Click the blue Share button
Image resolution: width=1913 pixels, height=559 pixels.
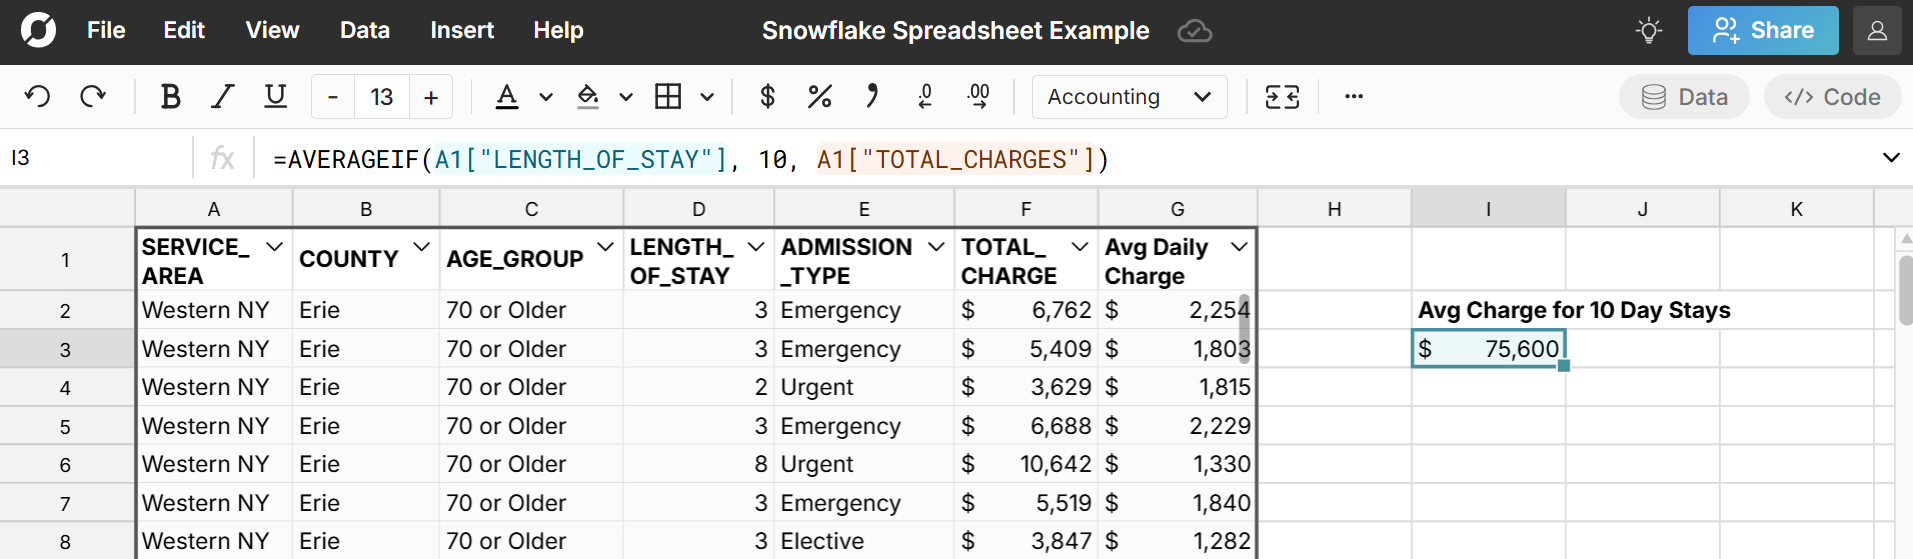coord(1762,31)
